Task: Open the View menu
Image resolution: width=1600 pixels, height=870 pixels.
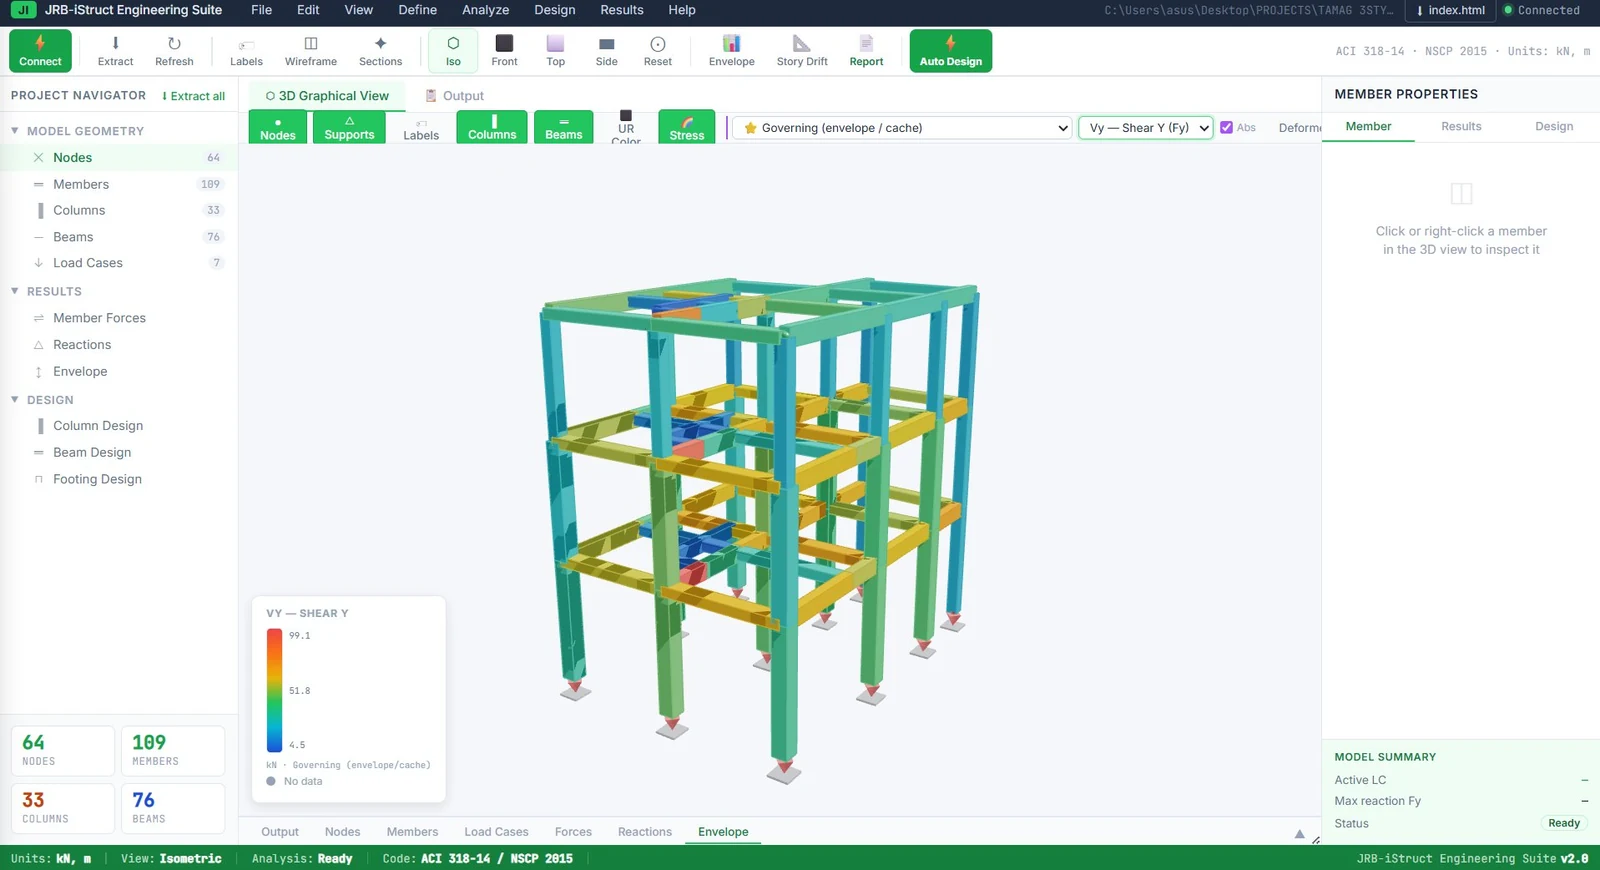Action: (x=359, y=10)
